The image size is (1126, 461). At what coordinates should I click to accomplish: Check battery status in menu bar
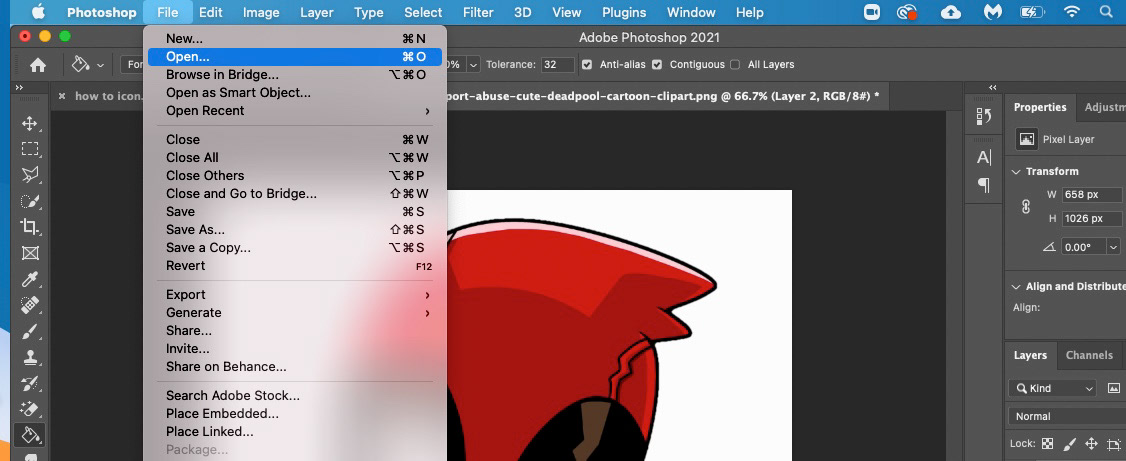pyautogui.click(x=1032, y=12)
